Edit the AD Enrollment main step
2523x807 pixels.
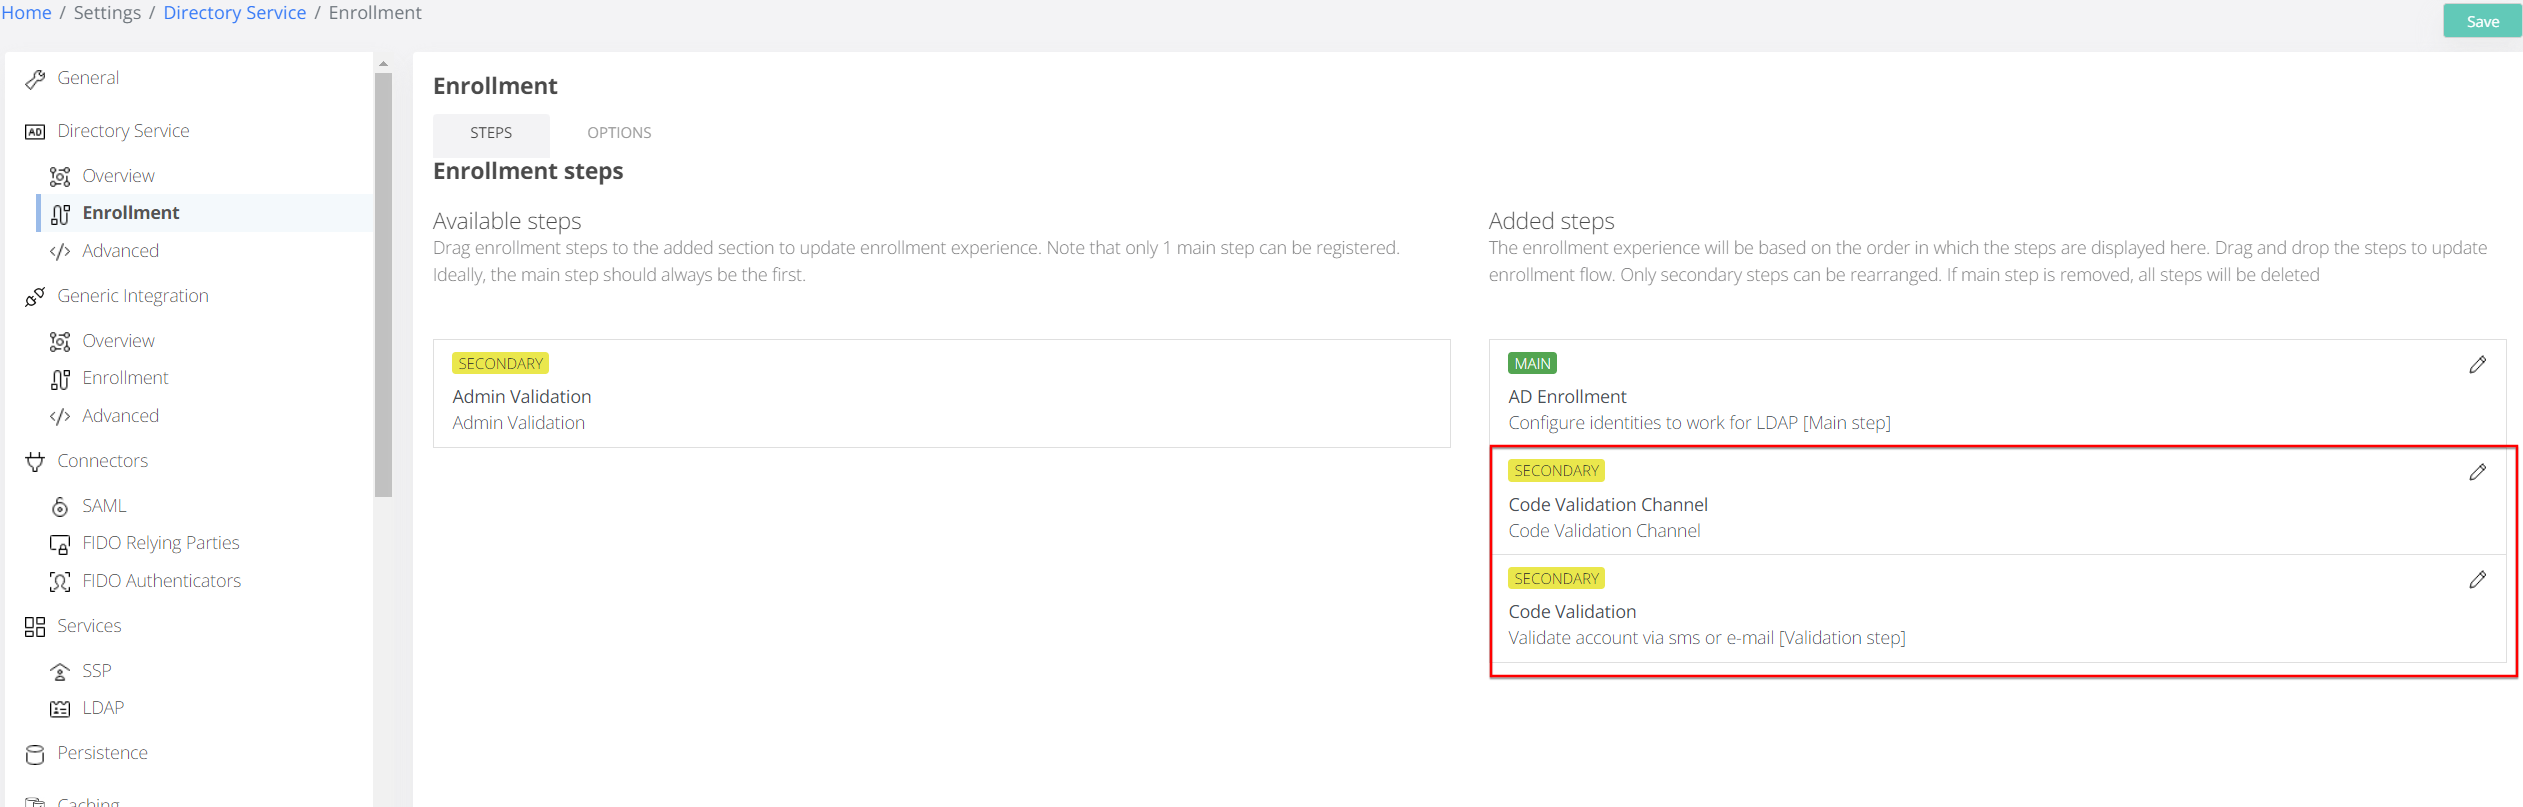[2476, 365]
